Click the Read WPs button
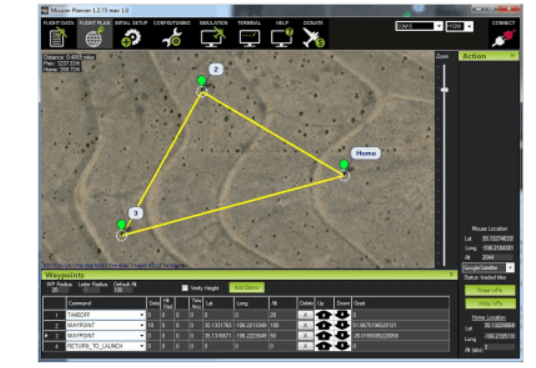The height and width of the screenshot is (368, 536). 490,290
